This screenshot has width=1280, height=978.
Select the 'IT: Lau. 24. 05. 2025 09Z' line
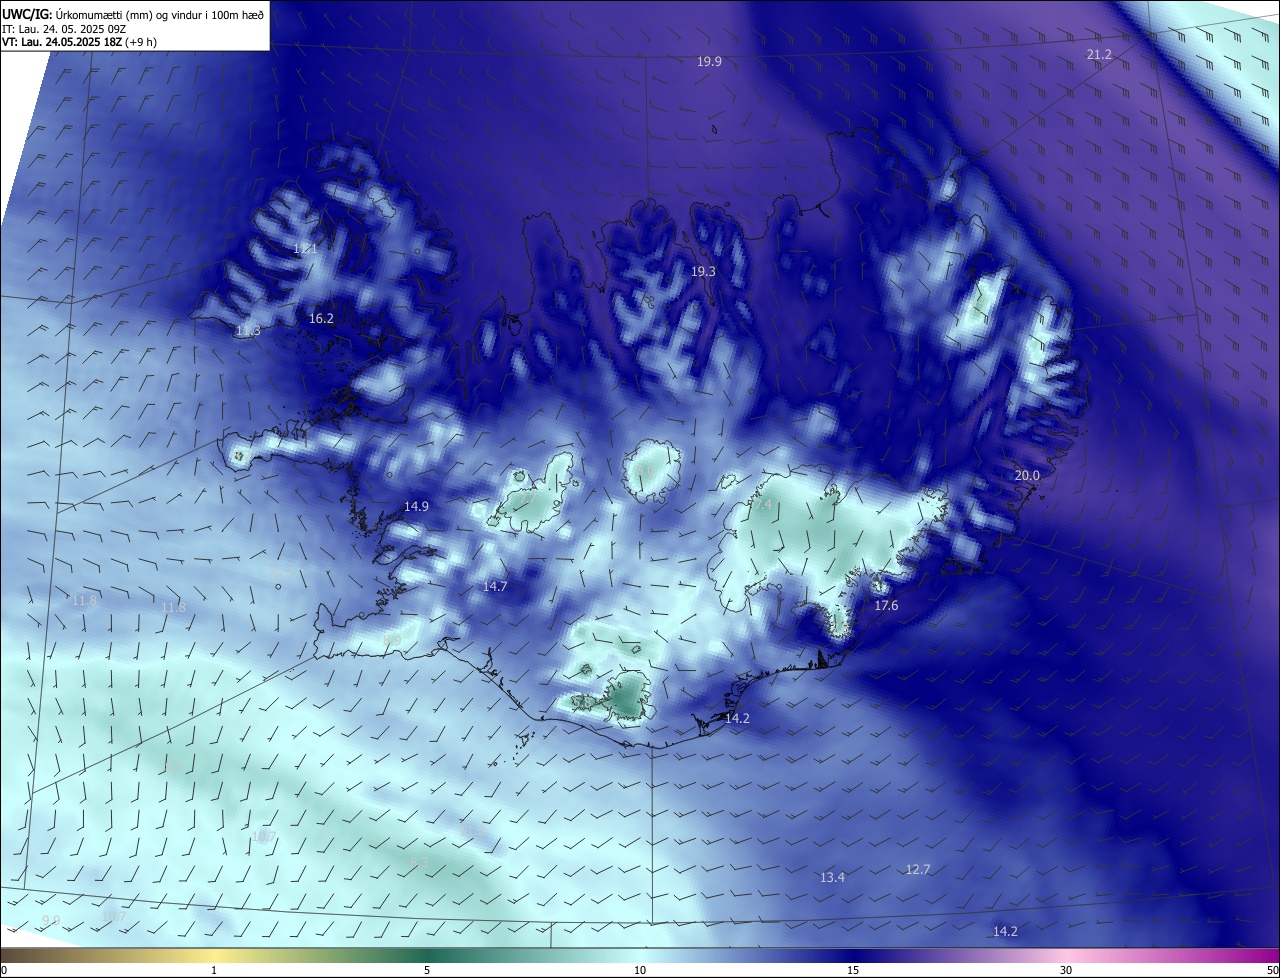(64, 28)
